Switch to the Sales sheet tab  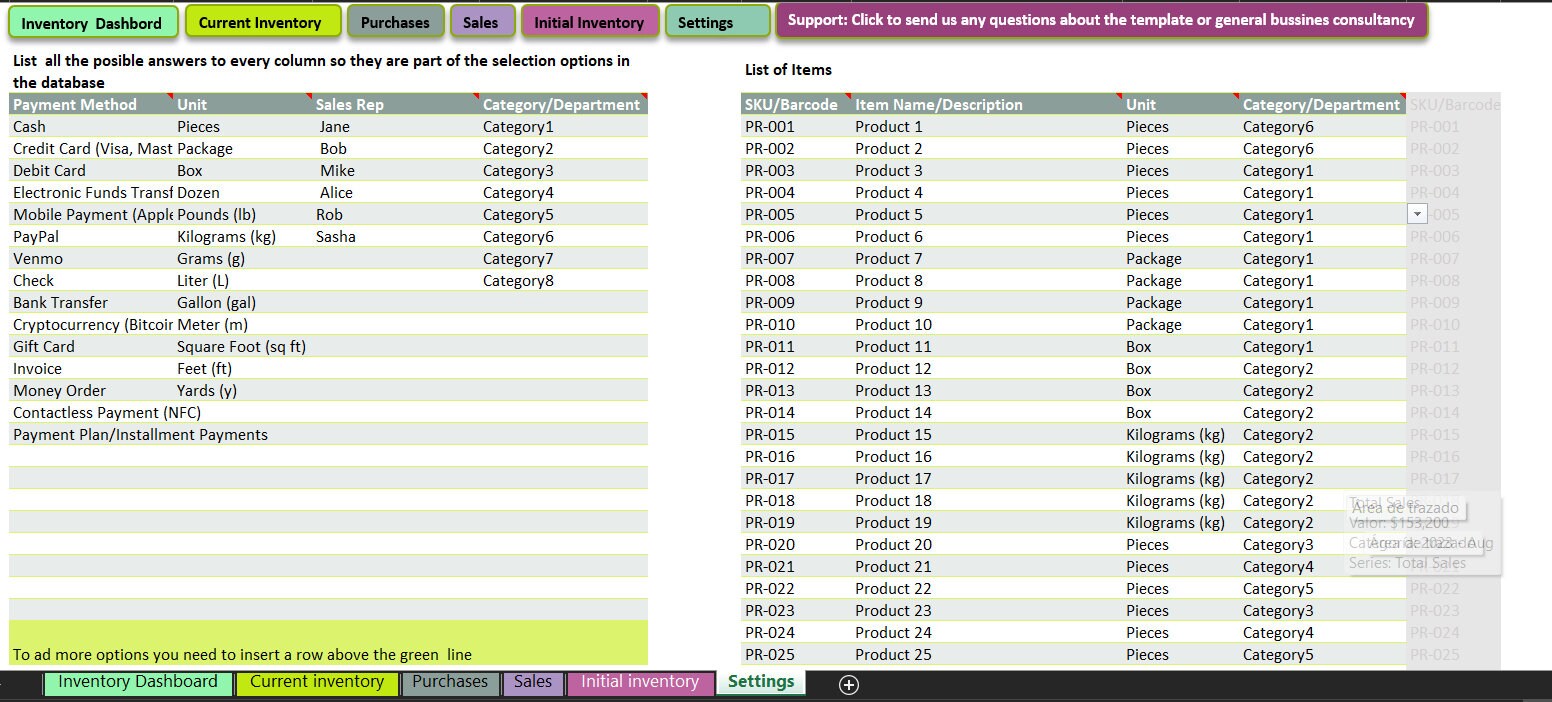tap(533, 681)
